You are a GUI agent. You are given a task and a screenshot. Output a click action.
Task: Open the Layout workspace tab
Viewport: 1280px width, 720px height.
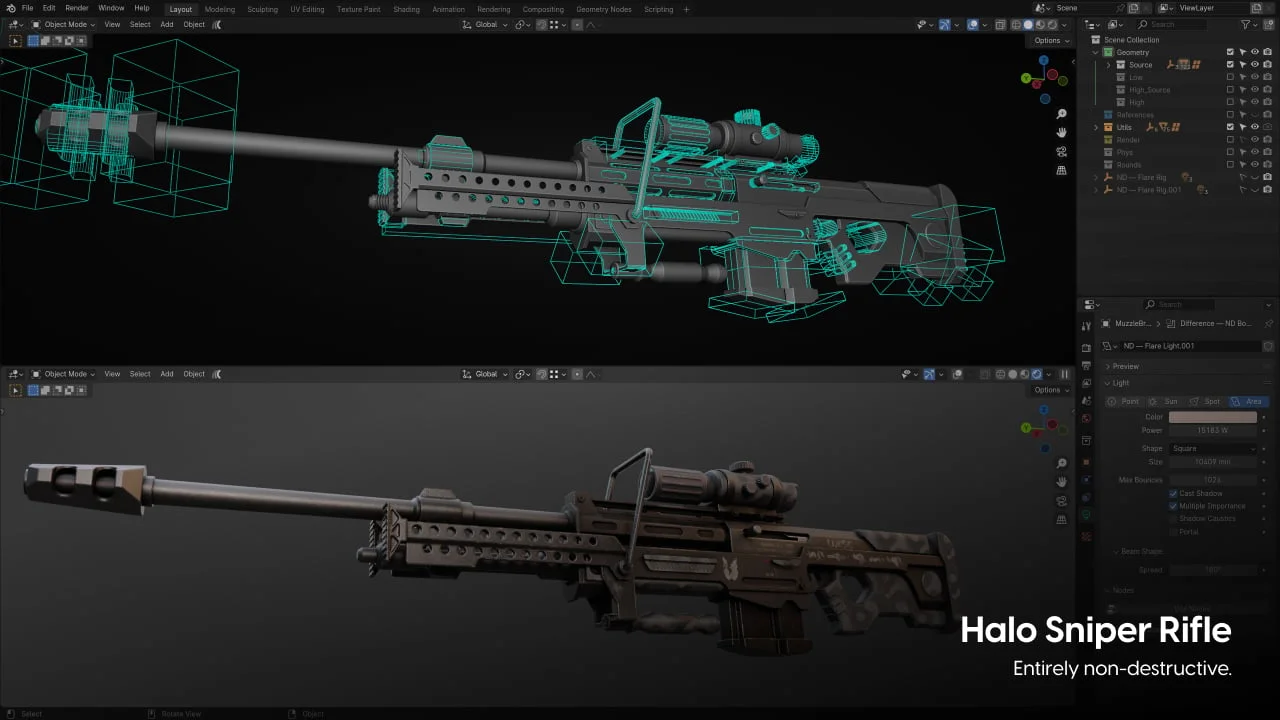point(180,9)
